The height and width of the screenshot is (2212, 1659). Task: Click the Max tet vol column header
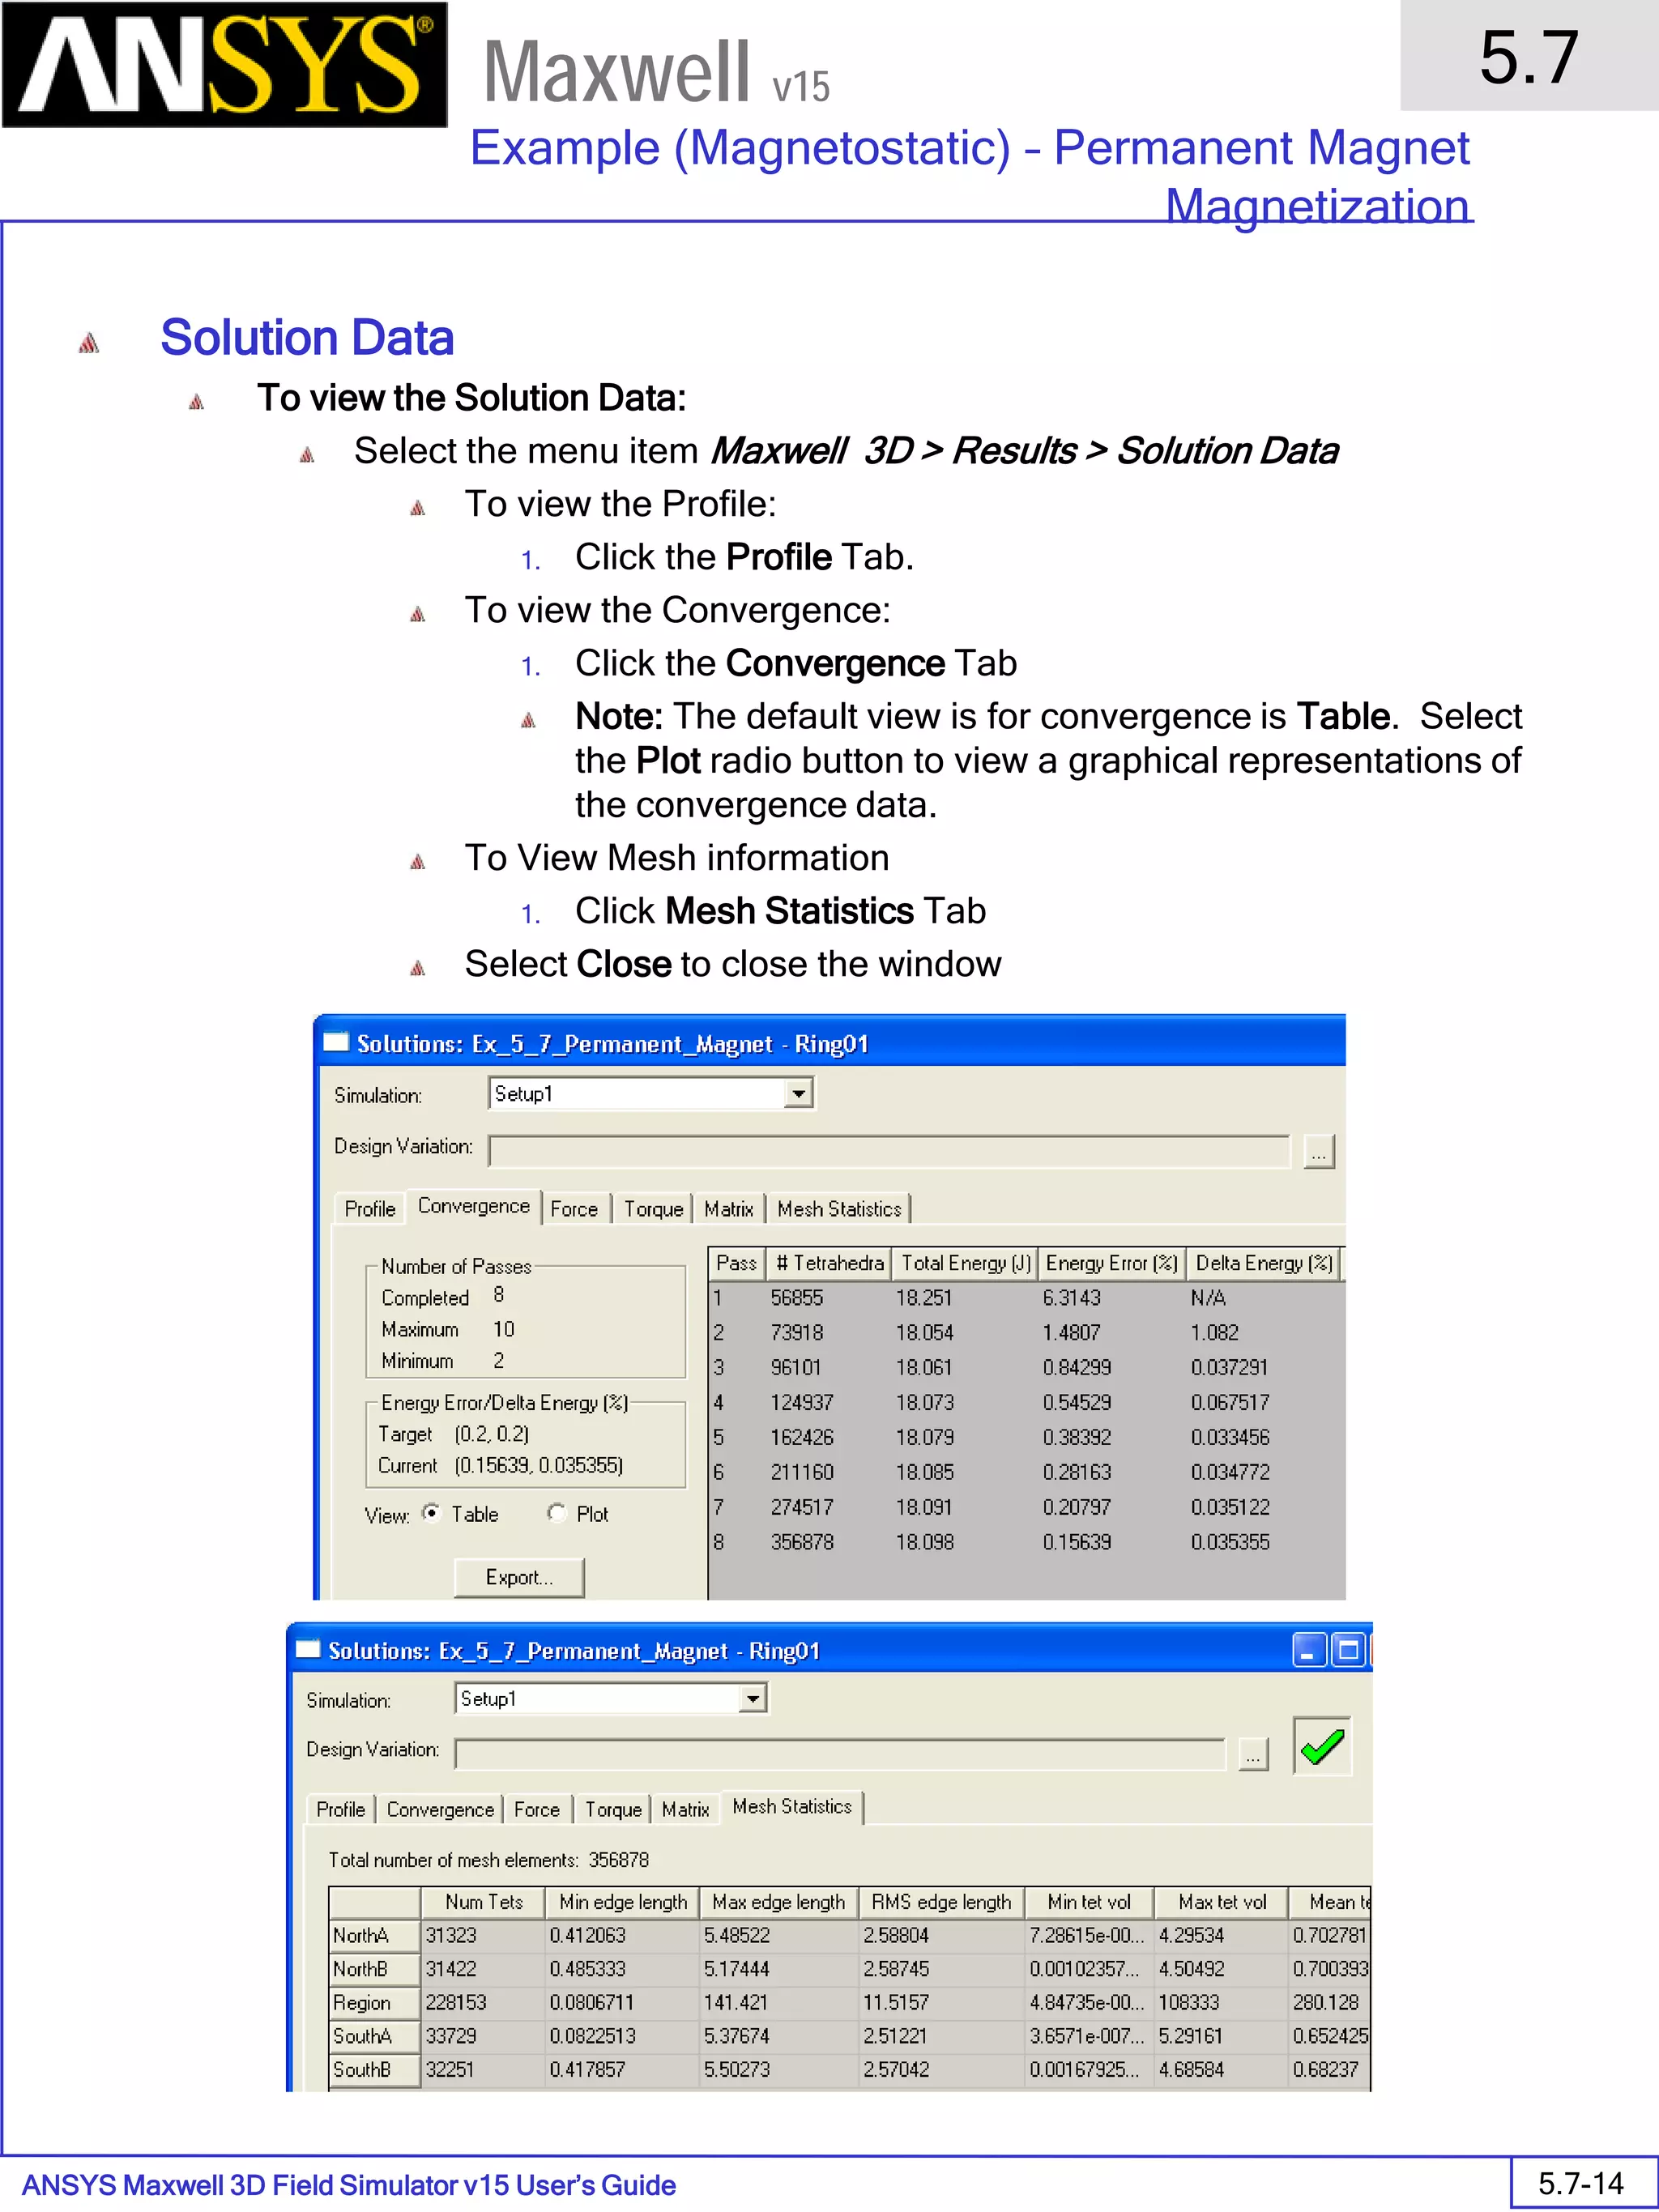click(x=1222, y=1902)
